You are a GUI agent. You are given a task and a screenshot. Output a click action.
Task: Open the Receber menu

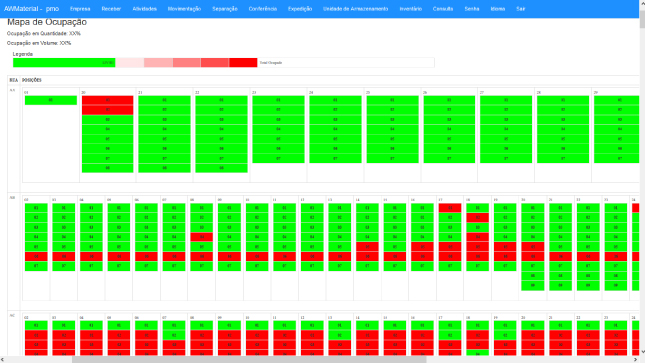pyautogui.click(x=111, y=9)
